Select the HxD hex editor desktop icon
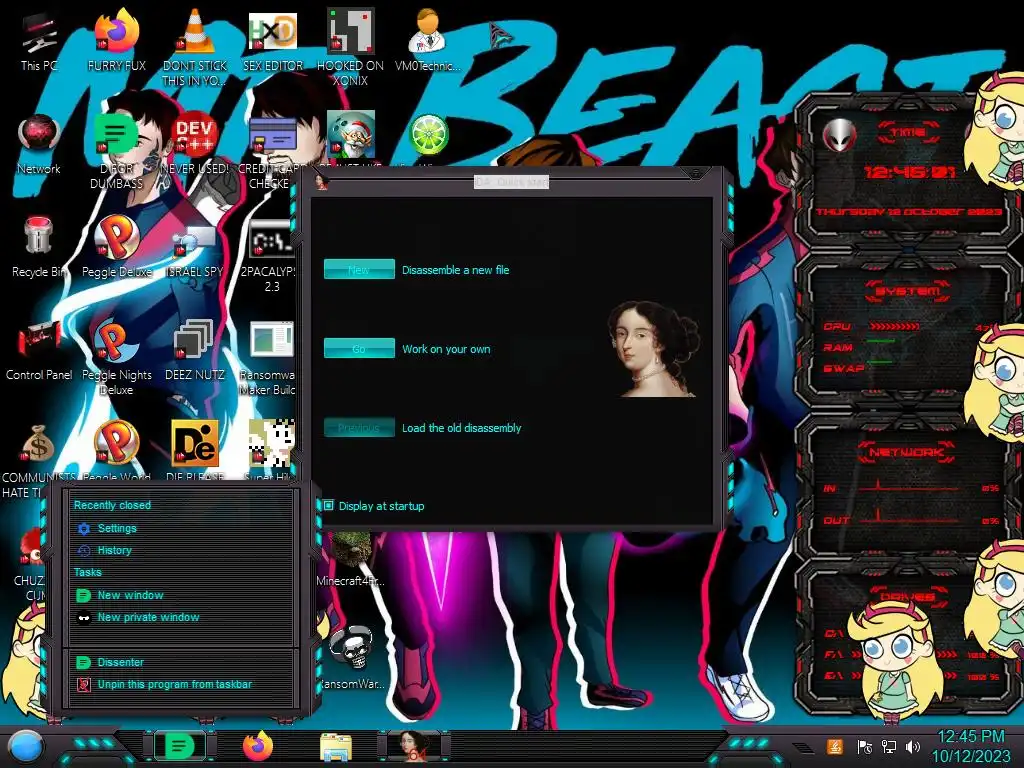 273,40
